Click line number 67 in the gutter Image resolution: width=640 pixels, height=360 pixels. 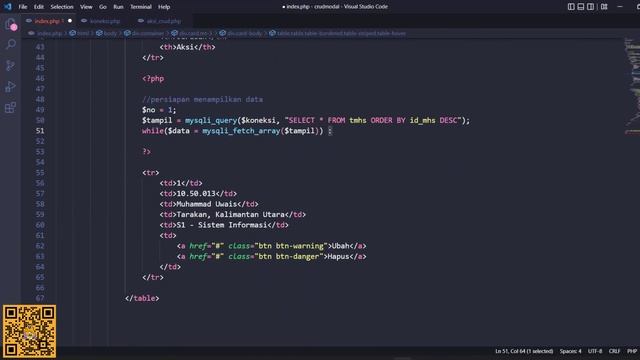point(40,298)
